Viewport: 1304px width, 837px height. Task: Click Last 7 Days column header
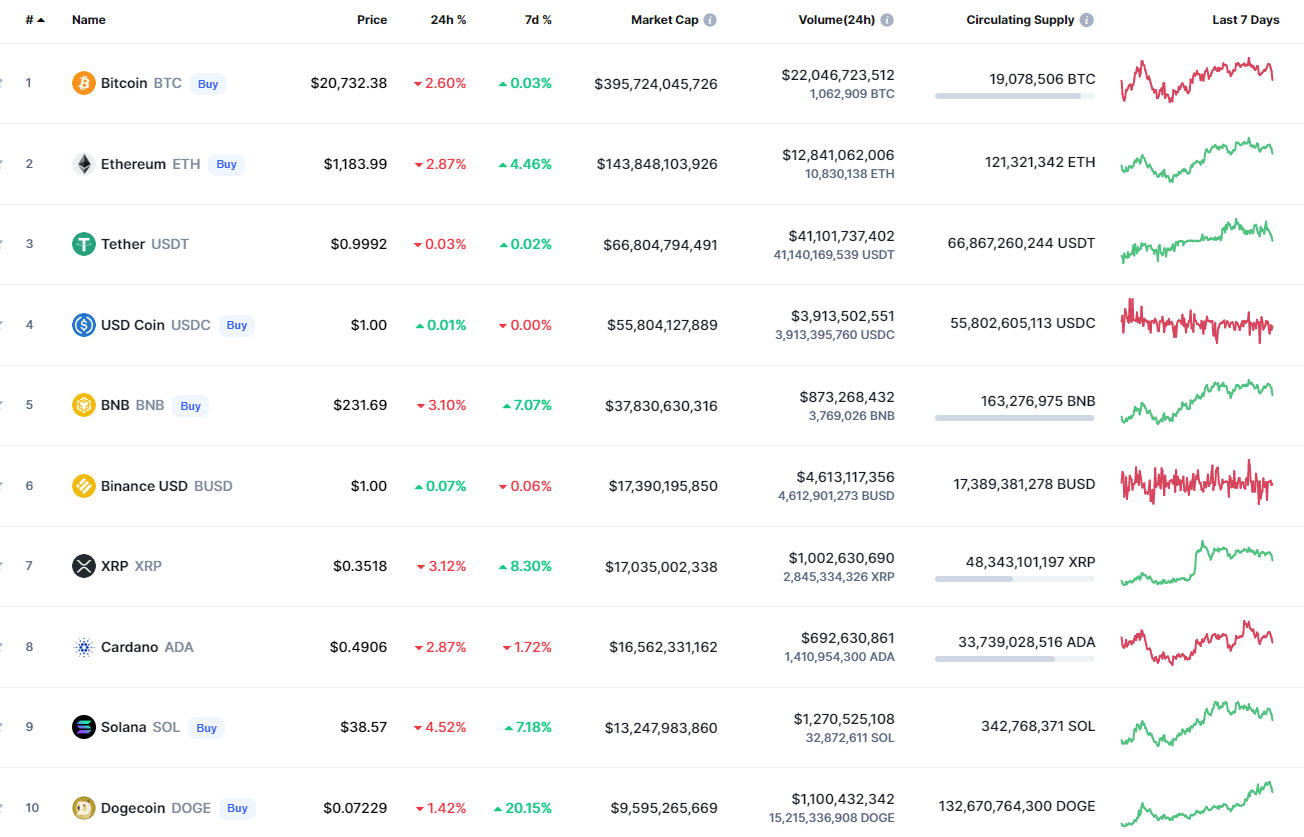1246,20
